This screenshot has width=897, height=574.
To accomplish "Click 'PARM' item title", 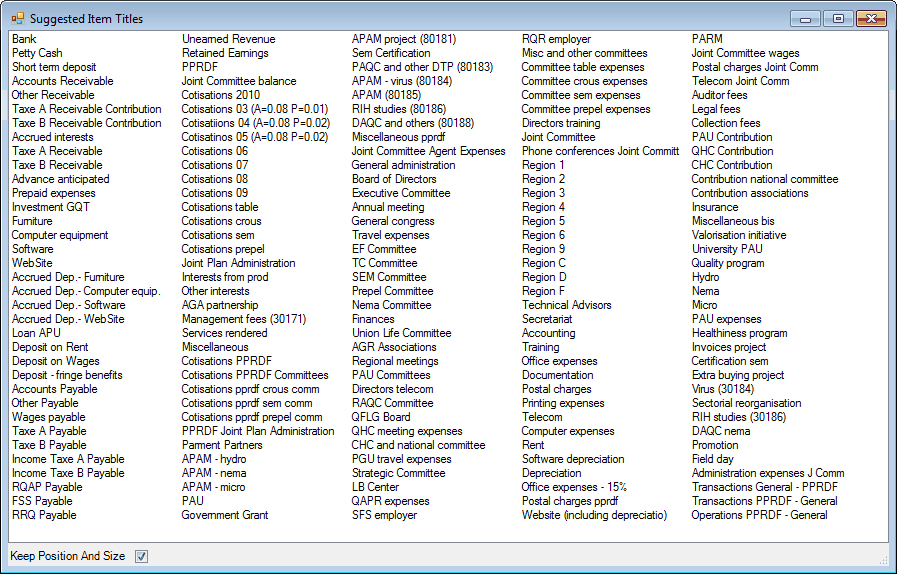I will click(707, 39).
